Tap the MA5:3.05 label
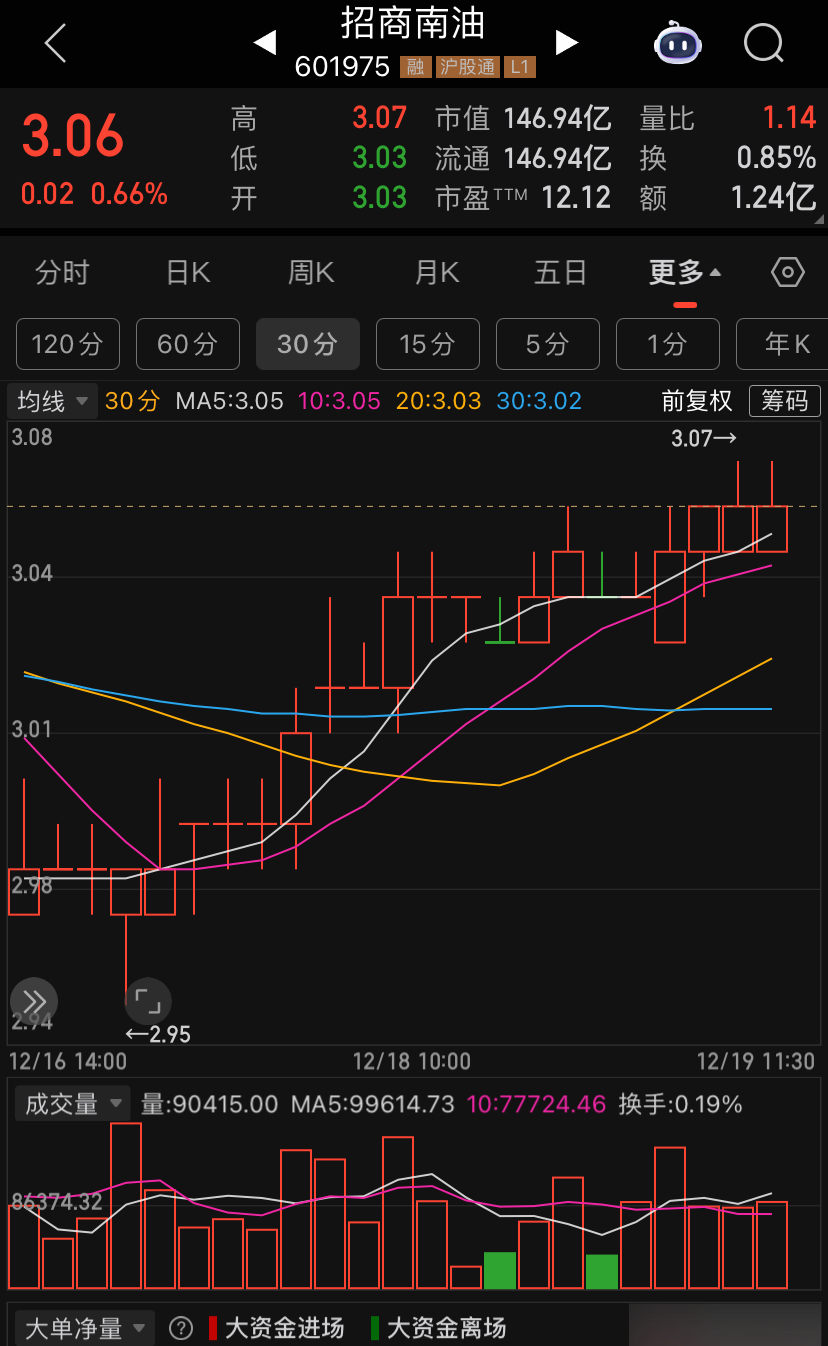Screen dimensions: 828x1346 point(229,401)
